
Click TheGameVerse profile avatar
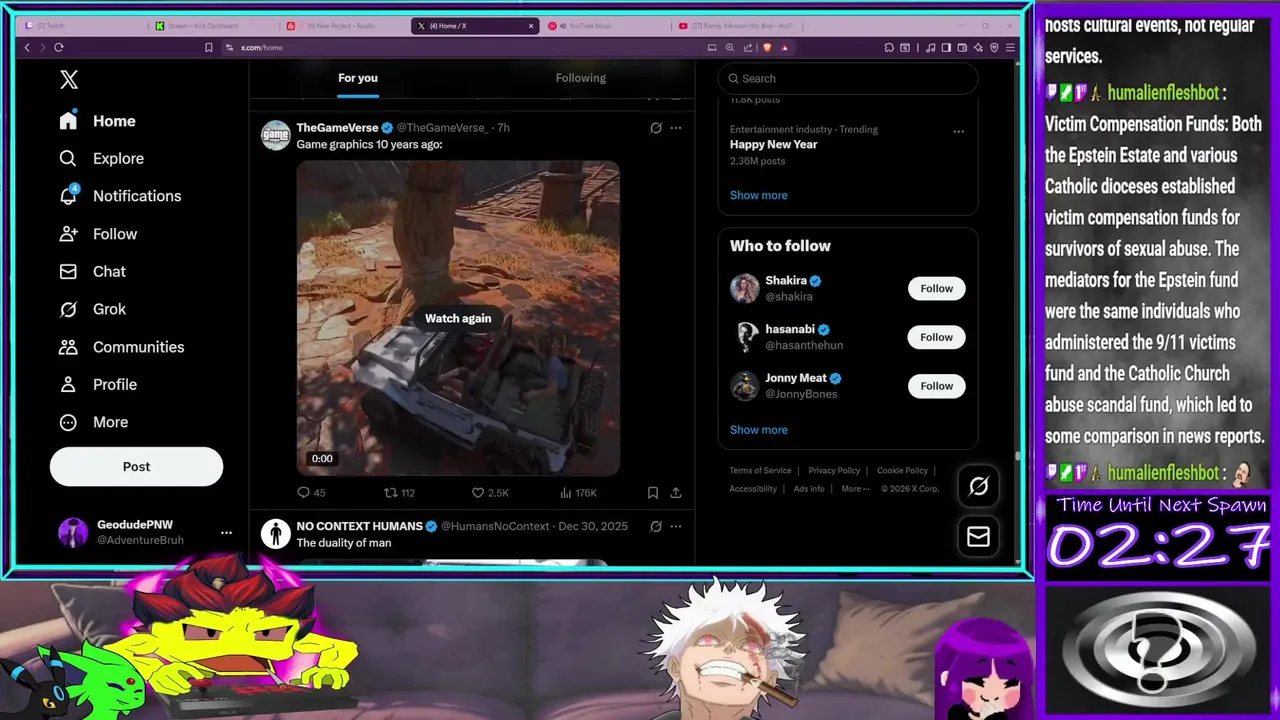click(275, 135)
